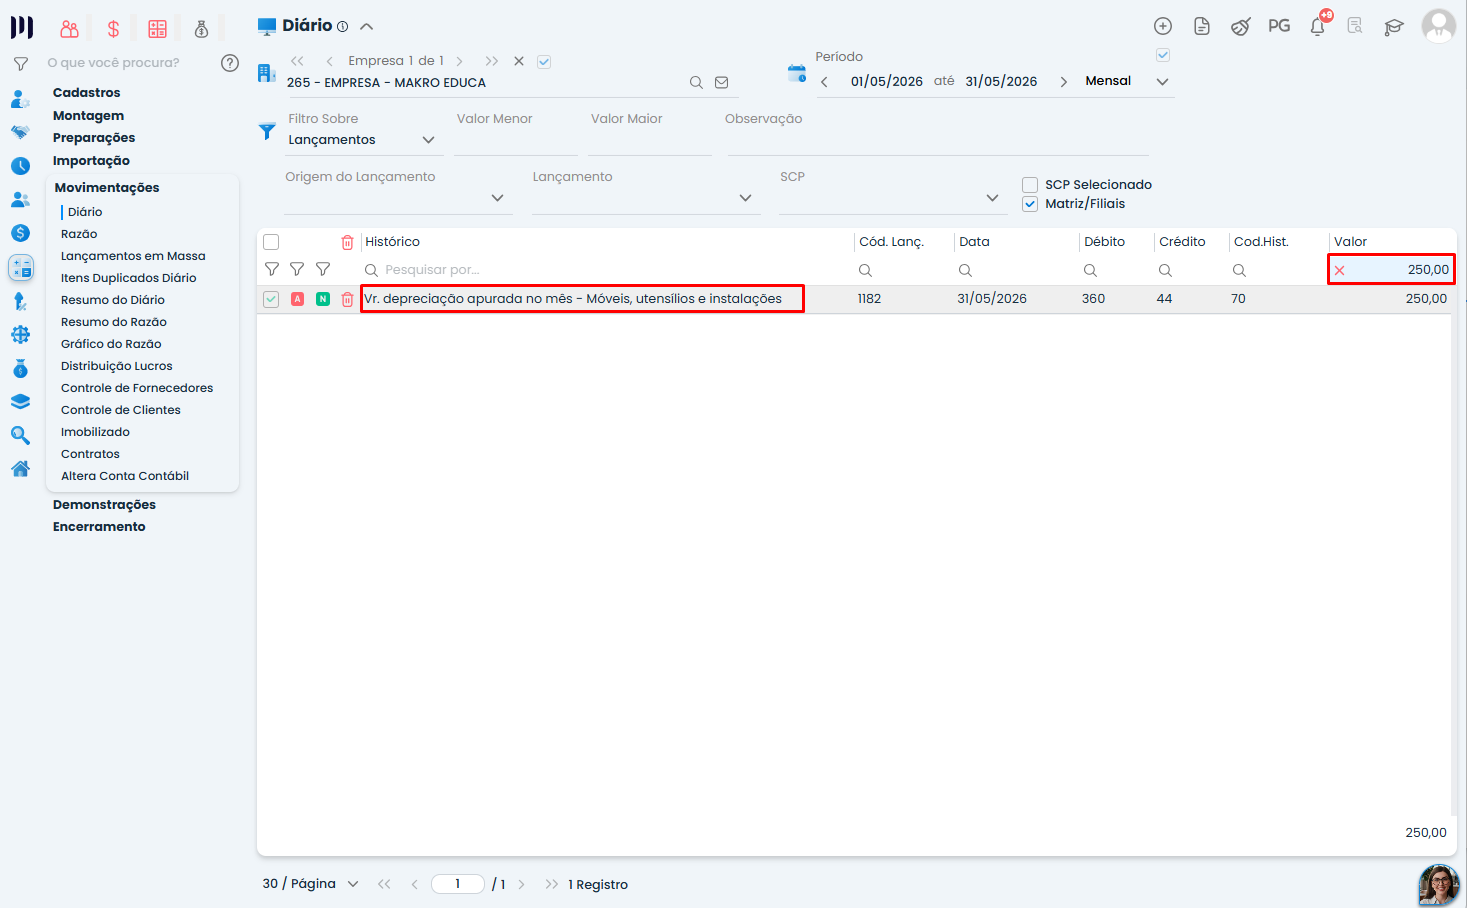Open the red calculator module icon
The height and width of the screenshot is (908, 1467).
click(157, 29)
